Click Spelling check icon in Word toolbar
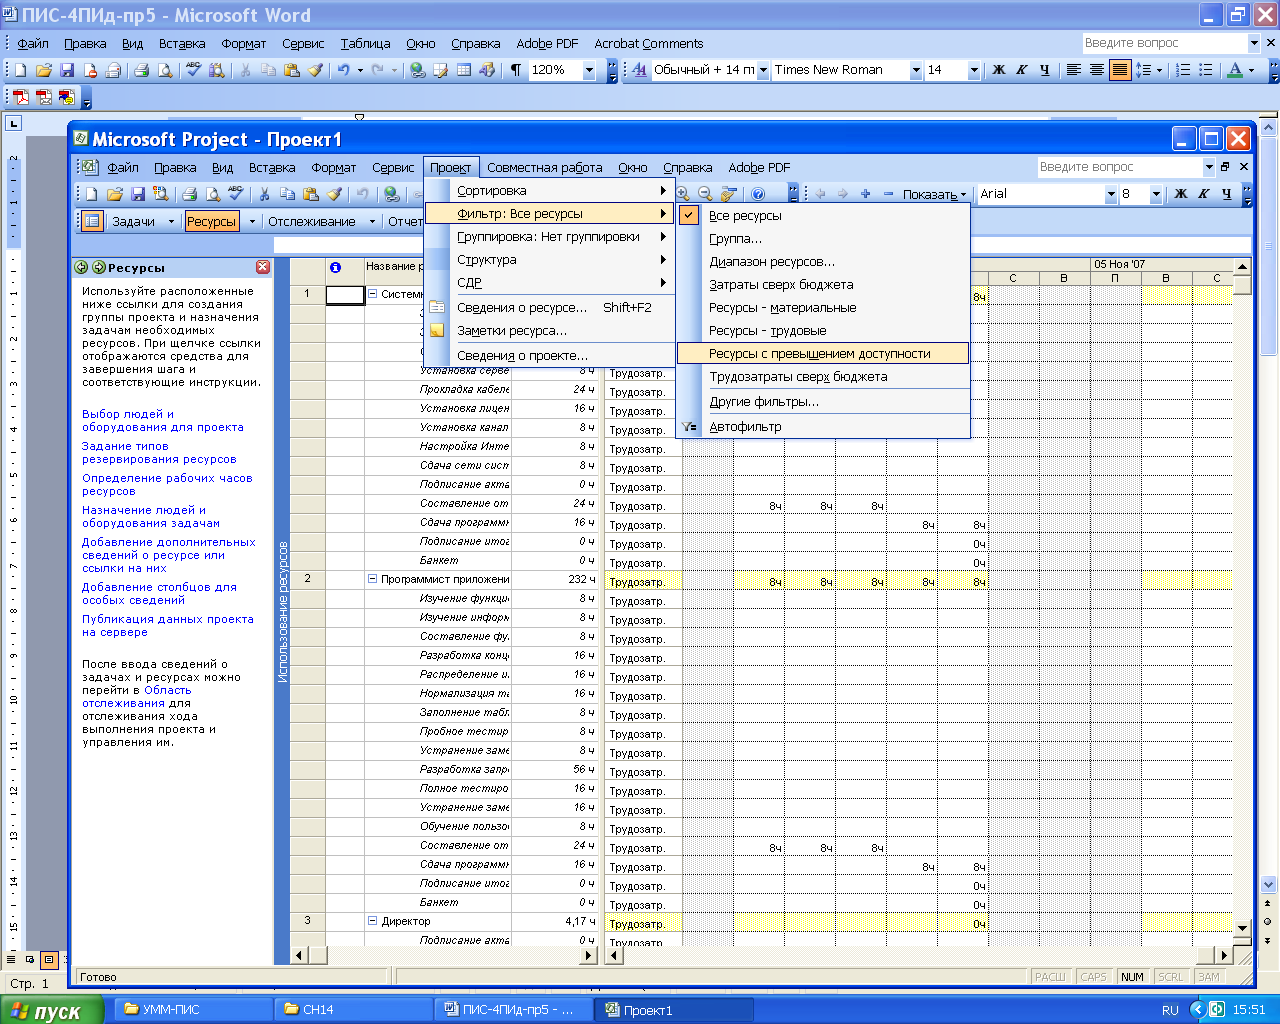This screenshot has width=1280, height=1024. [x=192, y=70]
